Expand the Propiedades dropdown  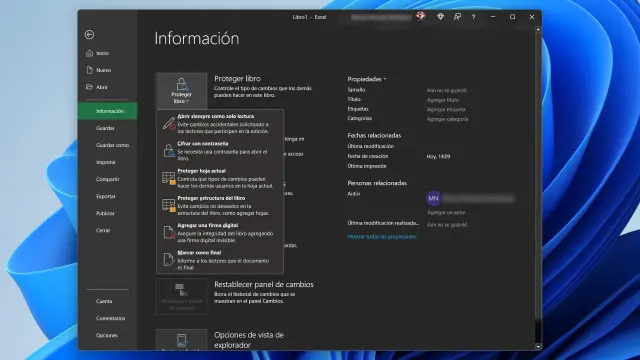(367, 79)
